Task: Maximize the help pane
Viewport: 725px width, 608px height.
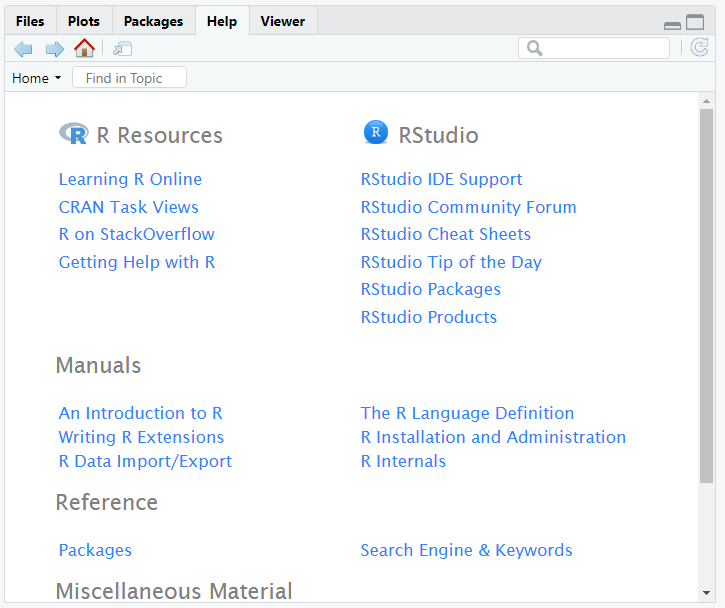Action: (x=695, y=22)
